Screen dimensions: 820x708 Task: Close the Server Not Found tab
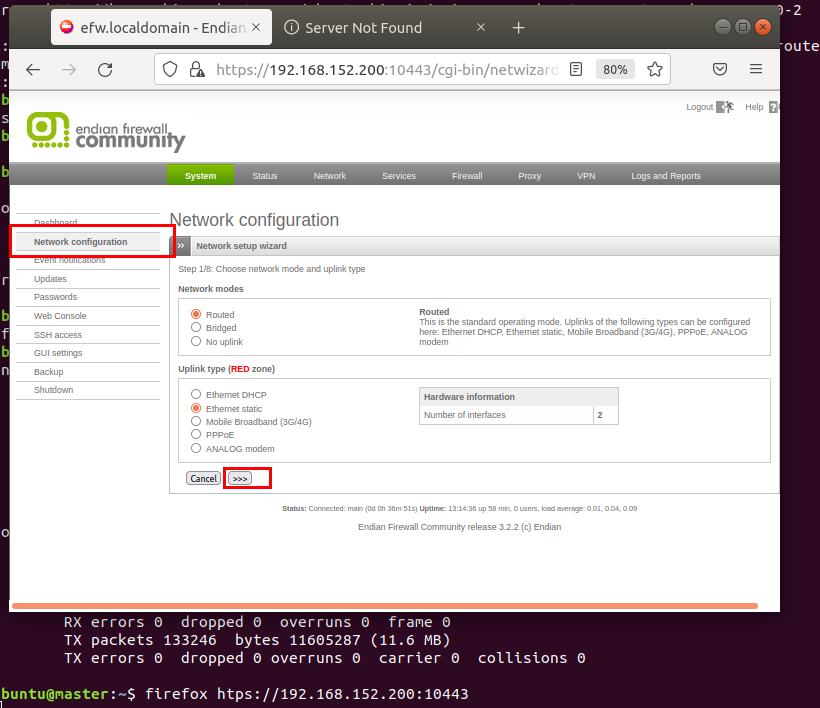(x=481, y=27)
